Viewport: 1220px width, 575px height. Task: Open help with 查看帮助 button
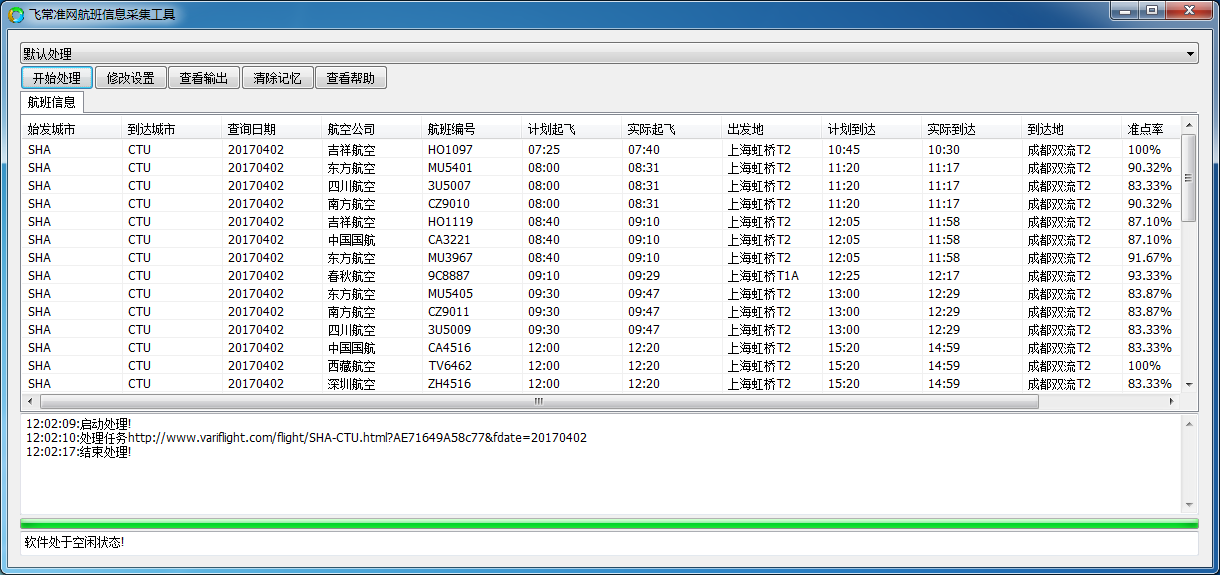pyautogui.click(x=350, y=78)
